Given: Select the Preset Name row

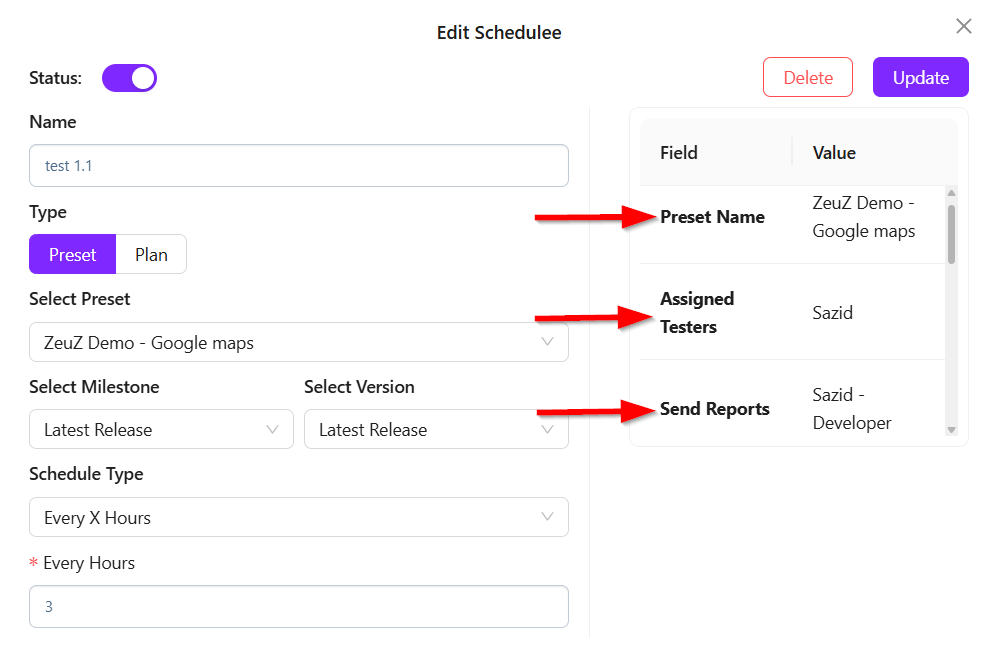Looking at the screenshot, I should point(712,217).
